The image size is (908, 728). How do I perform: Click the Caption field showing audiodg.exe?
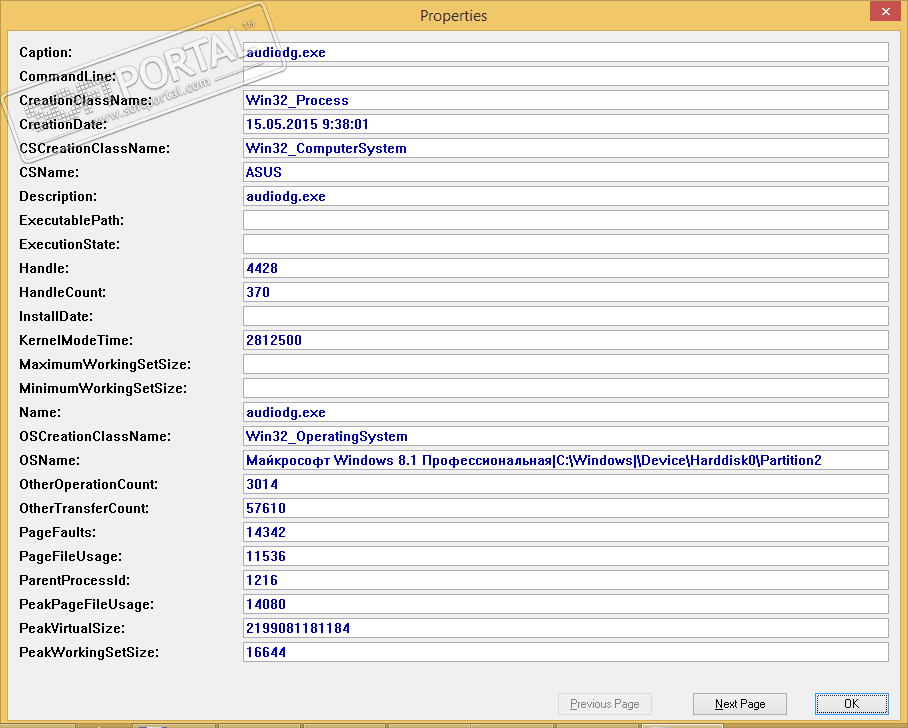tap(566, 52)
